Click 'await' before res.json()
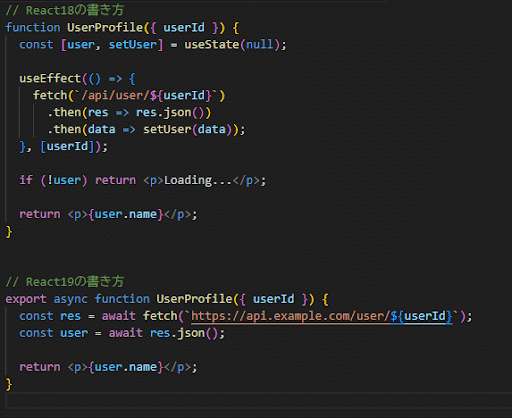This screenshot has width=512, height=418. 126,333
